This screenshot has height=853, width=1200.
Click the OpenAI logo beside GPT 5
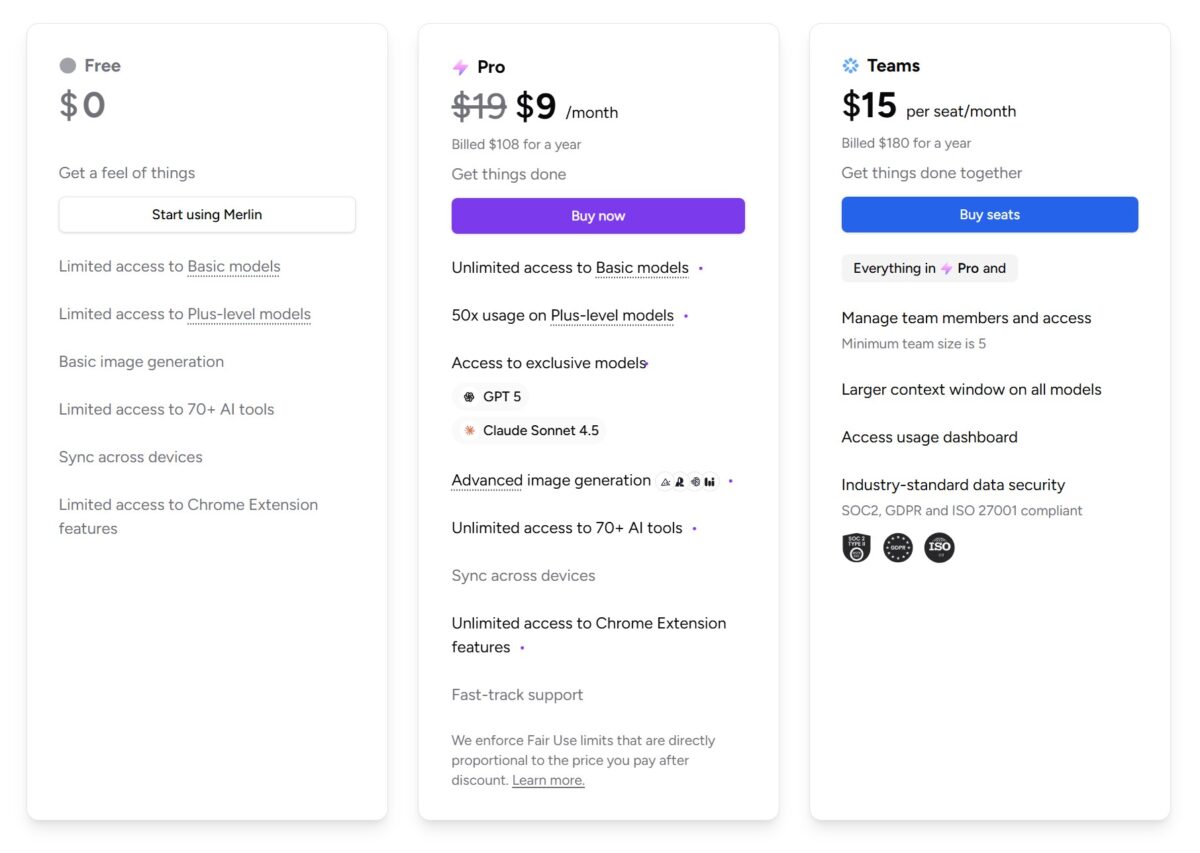tap(469, 397)
